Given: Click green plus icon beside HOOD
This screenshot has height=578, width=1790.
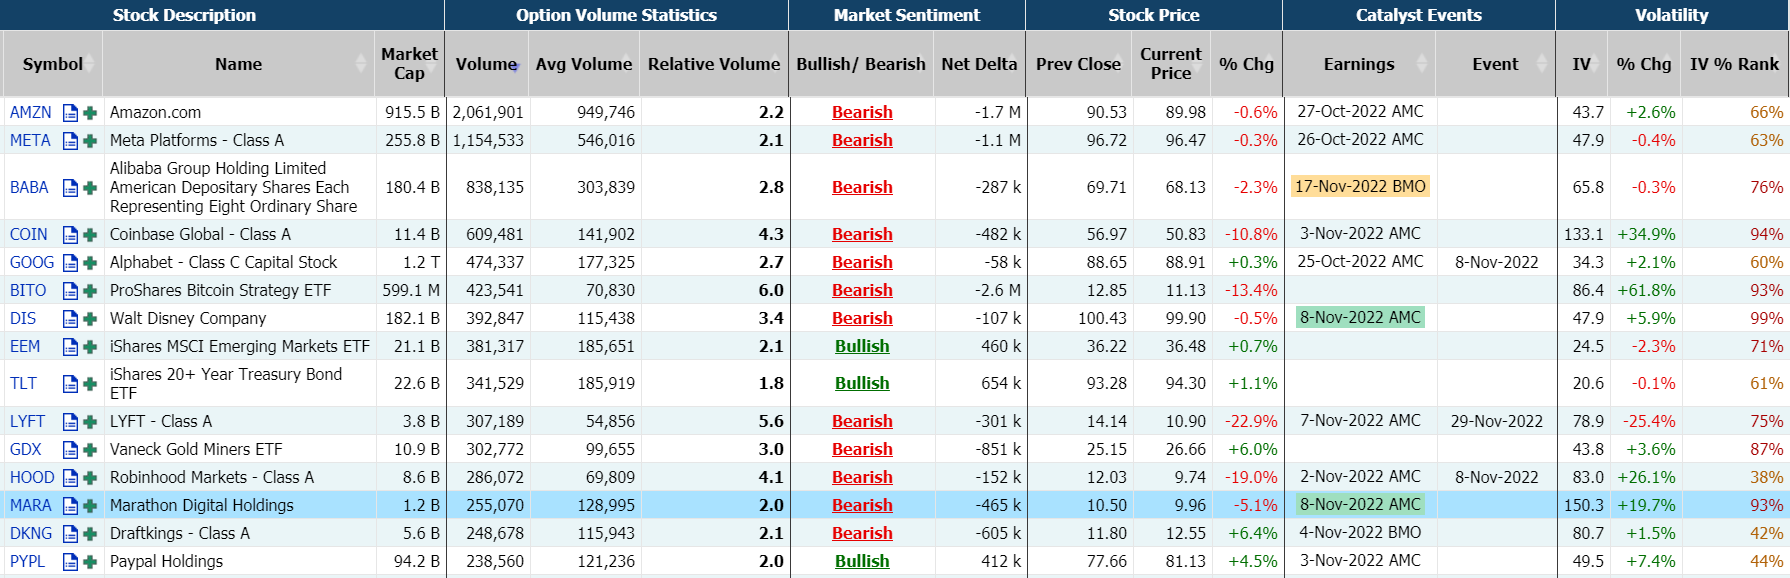Looking at the screenshot, I should click(x=90, y=478).
